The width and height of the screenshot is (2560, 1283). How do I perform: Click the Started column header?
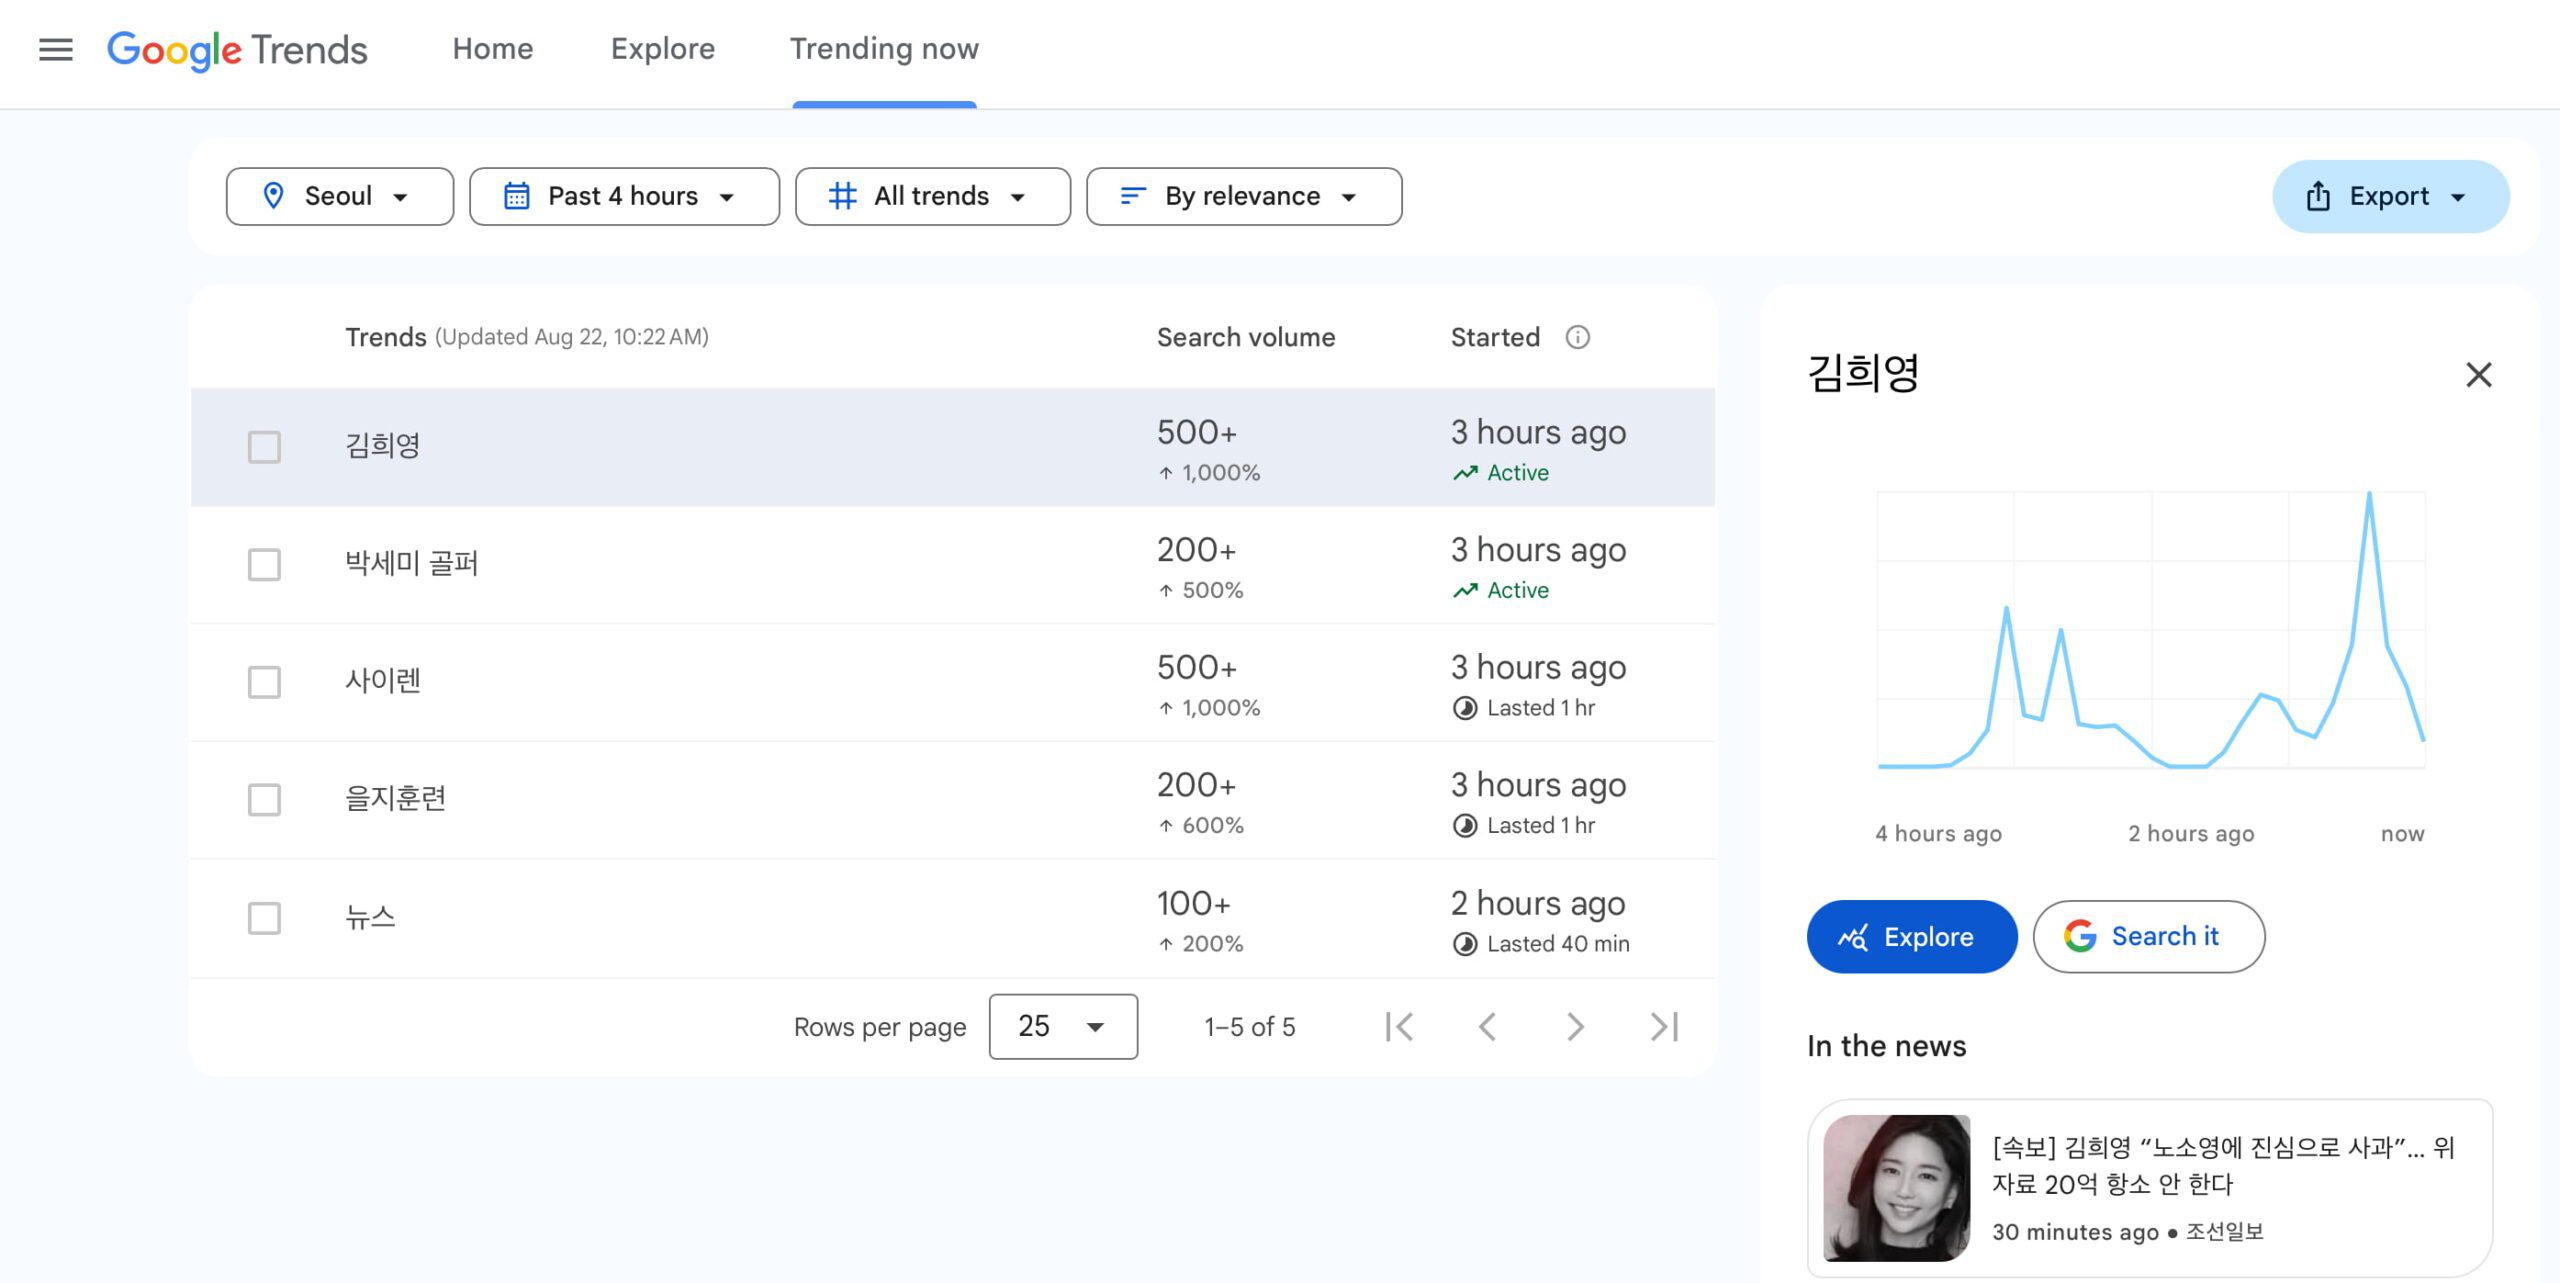[x=1495, y=338]
